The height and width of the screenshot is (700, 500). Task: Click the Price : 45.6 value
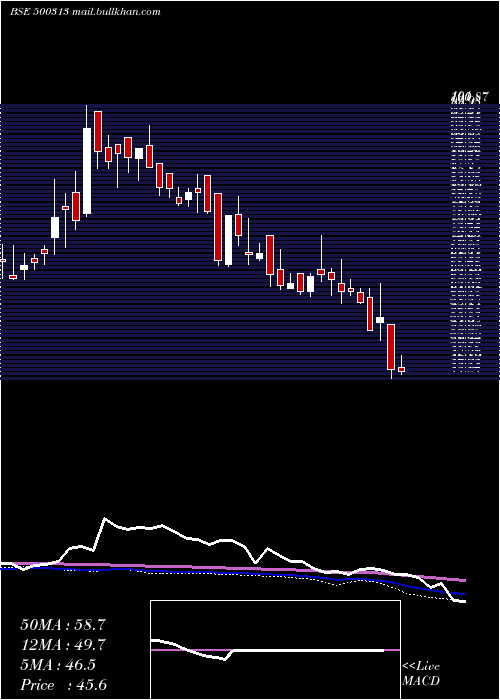tap(63, 685)
